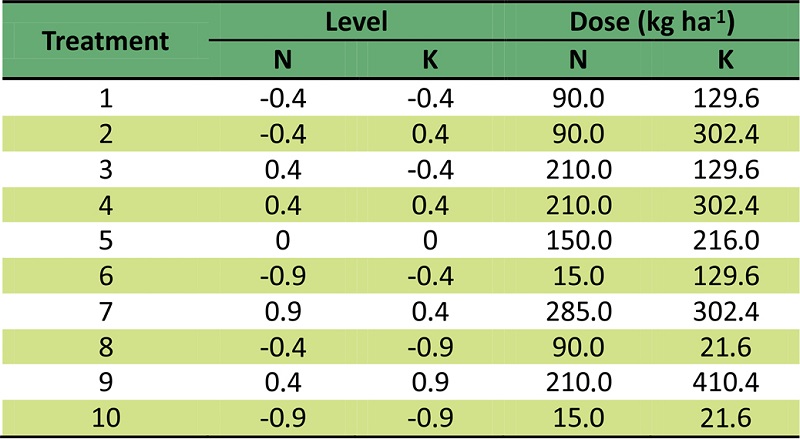
Task: Select treatment 2's K dose 302.4
Action: point(726,135)
